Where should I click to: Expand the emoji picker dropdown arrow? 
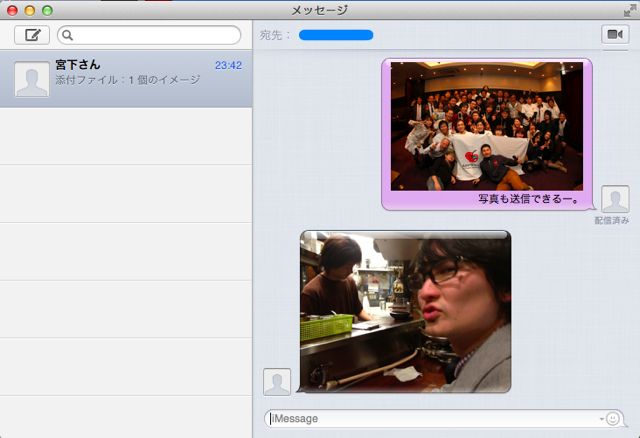[602, 419]
